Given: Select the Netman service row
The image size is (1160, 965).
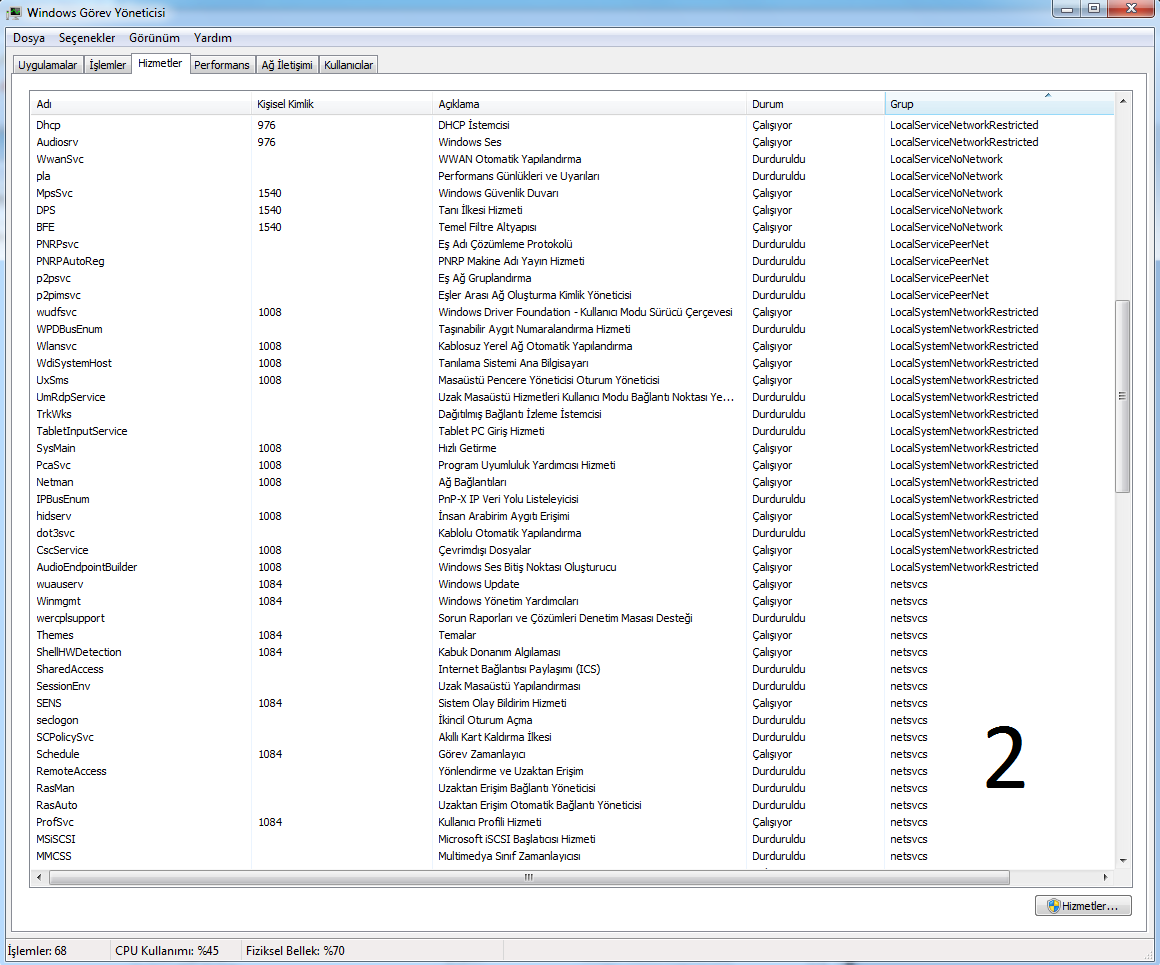Looking at the screenshot, I should [x=572, y=482].
